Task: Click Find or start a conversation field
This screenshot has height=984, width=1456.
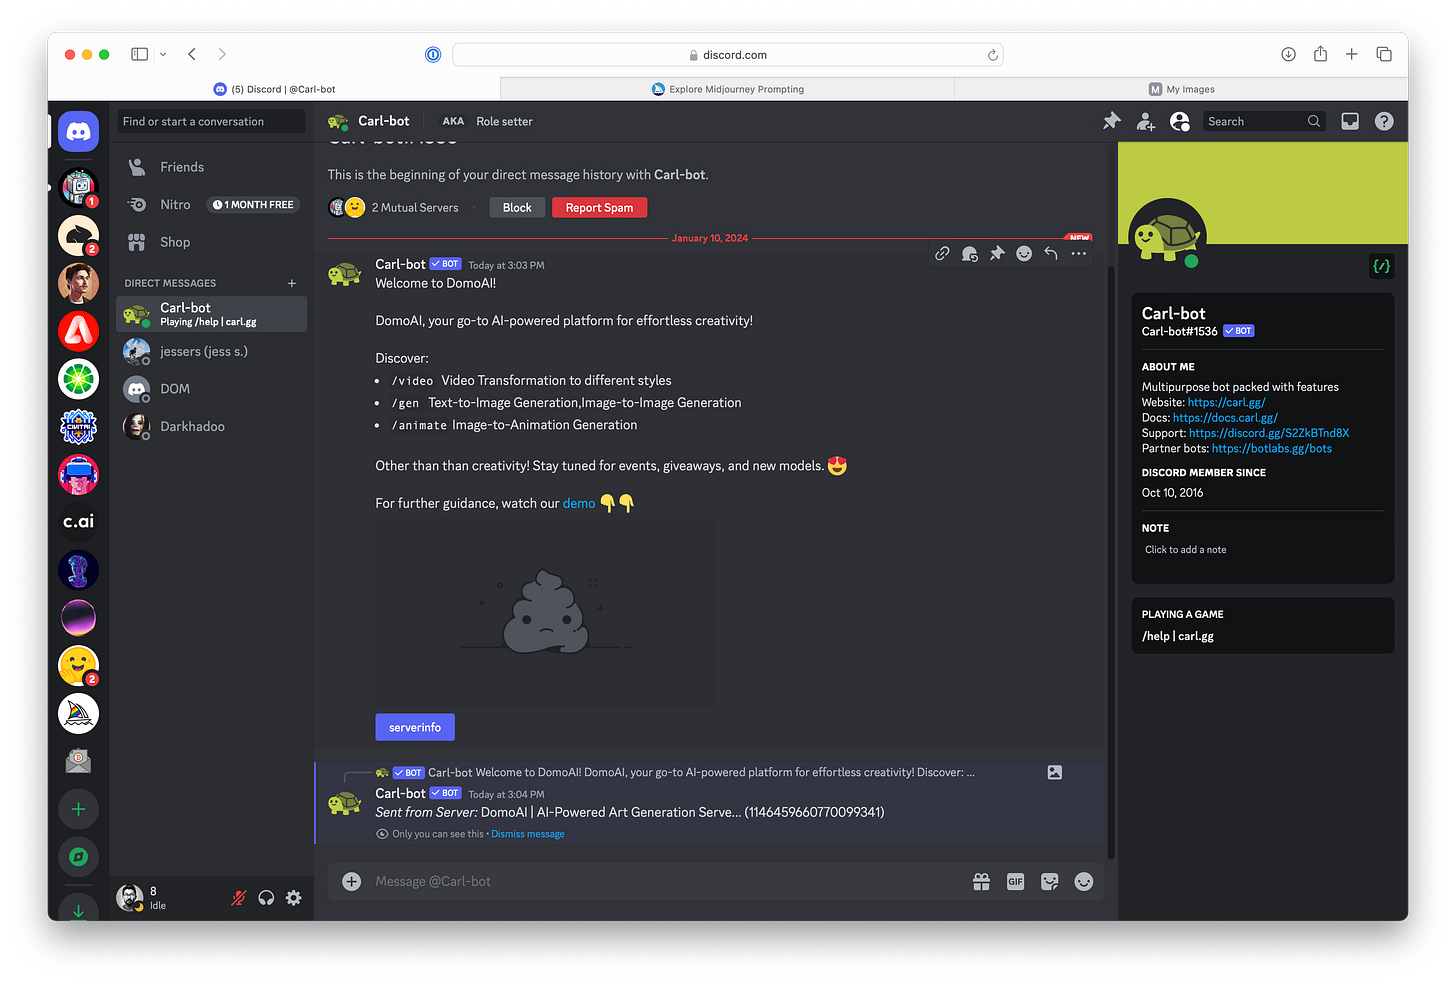Action: coord(211,121)
